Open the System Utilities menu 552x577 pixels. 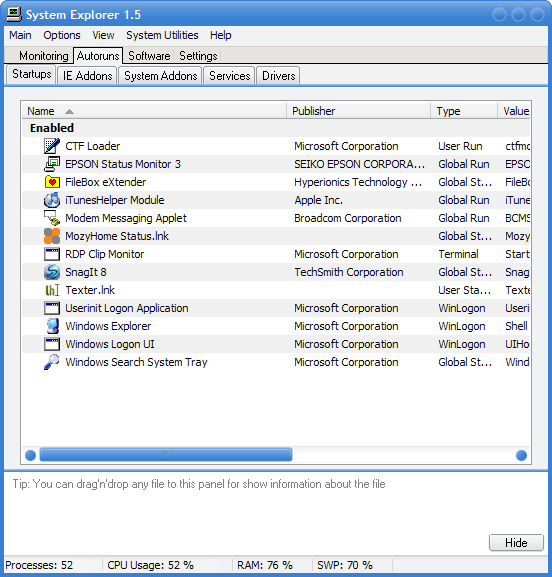[162, 35]
